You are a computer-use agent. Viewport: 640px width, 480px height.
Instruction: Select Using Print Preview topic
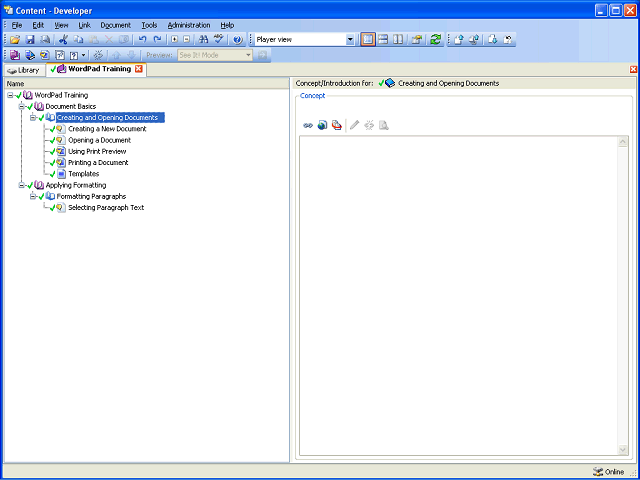pos(97,151)
